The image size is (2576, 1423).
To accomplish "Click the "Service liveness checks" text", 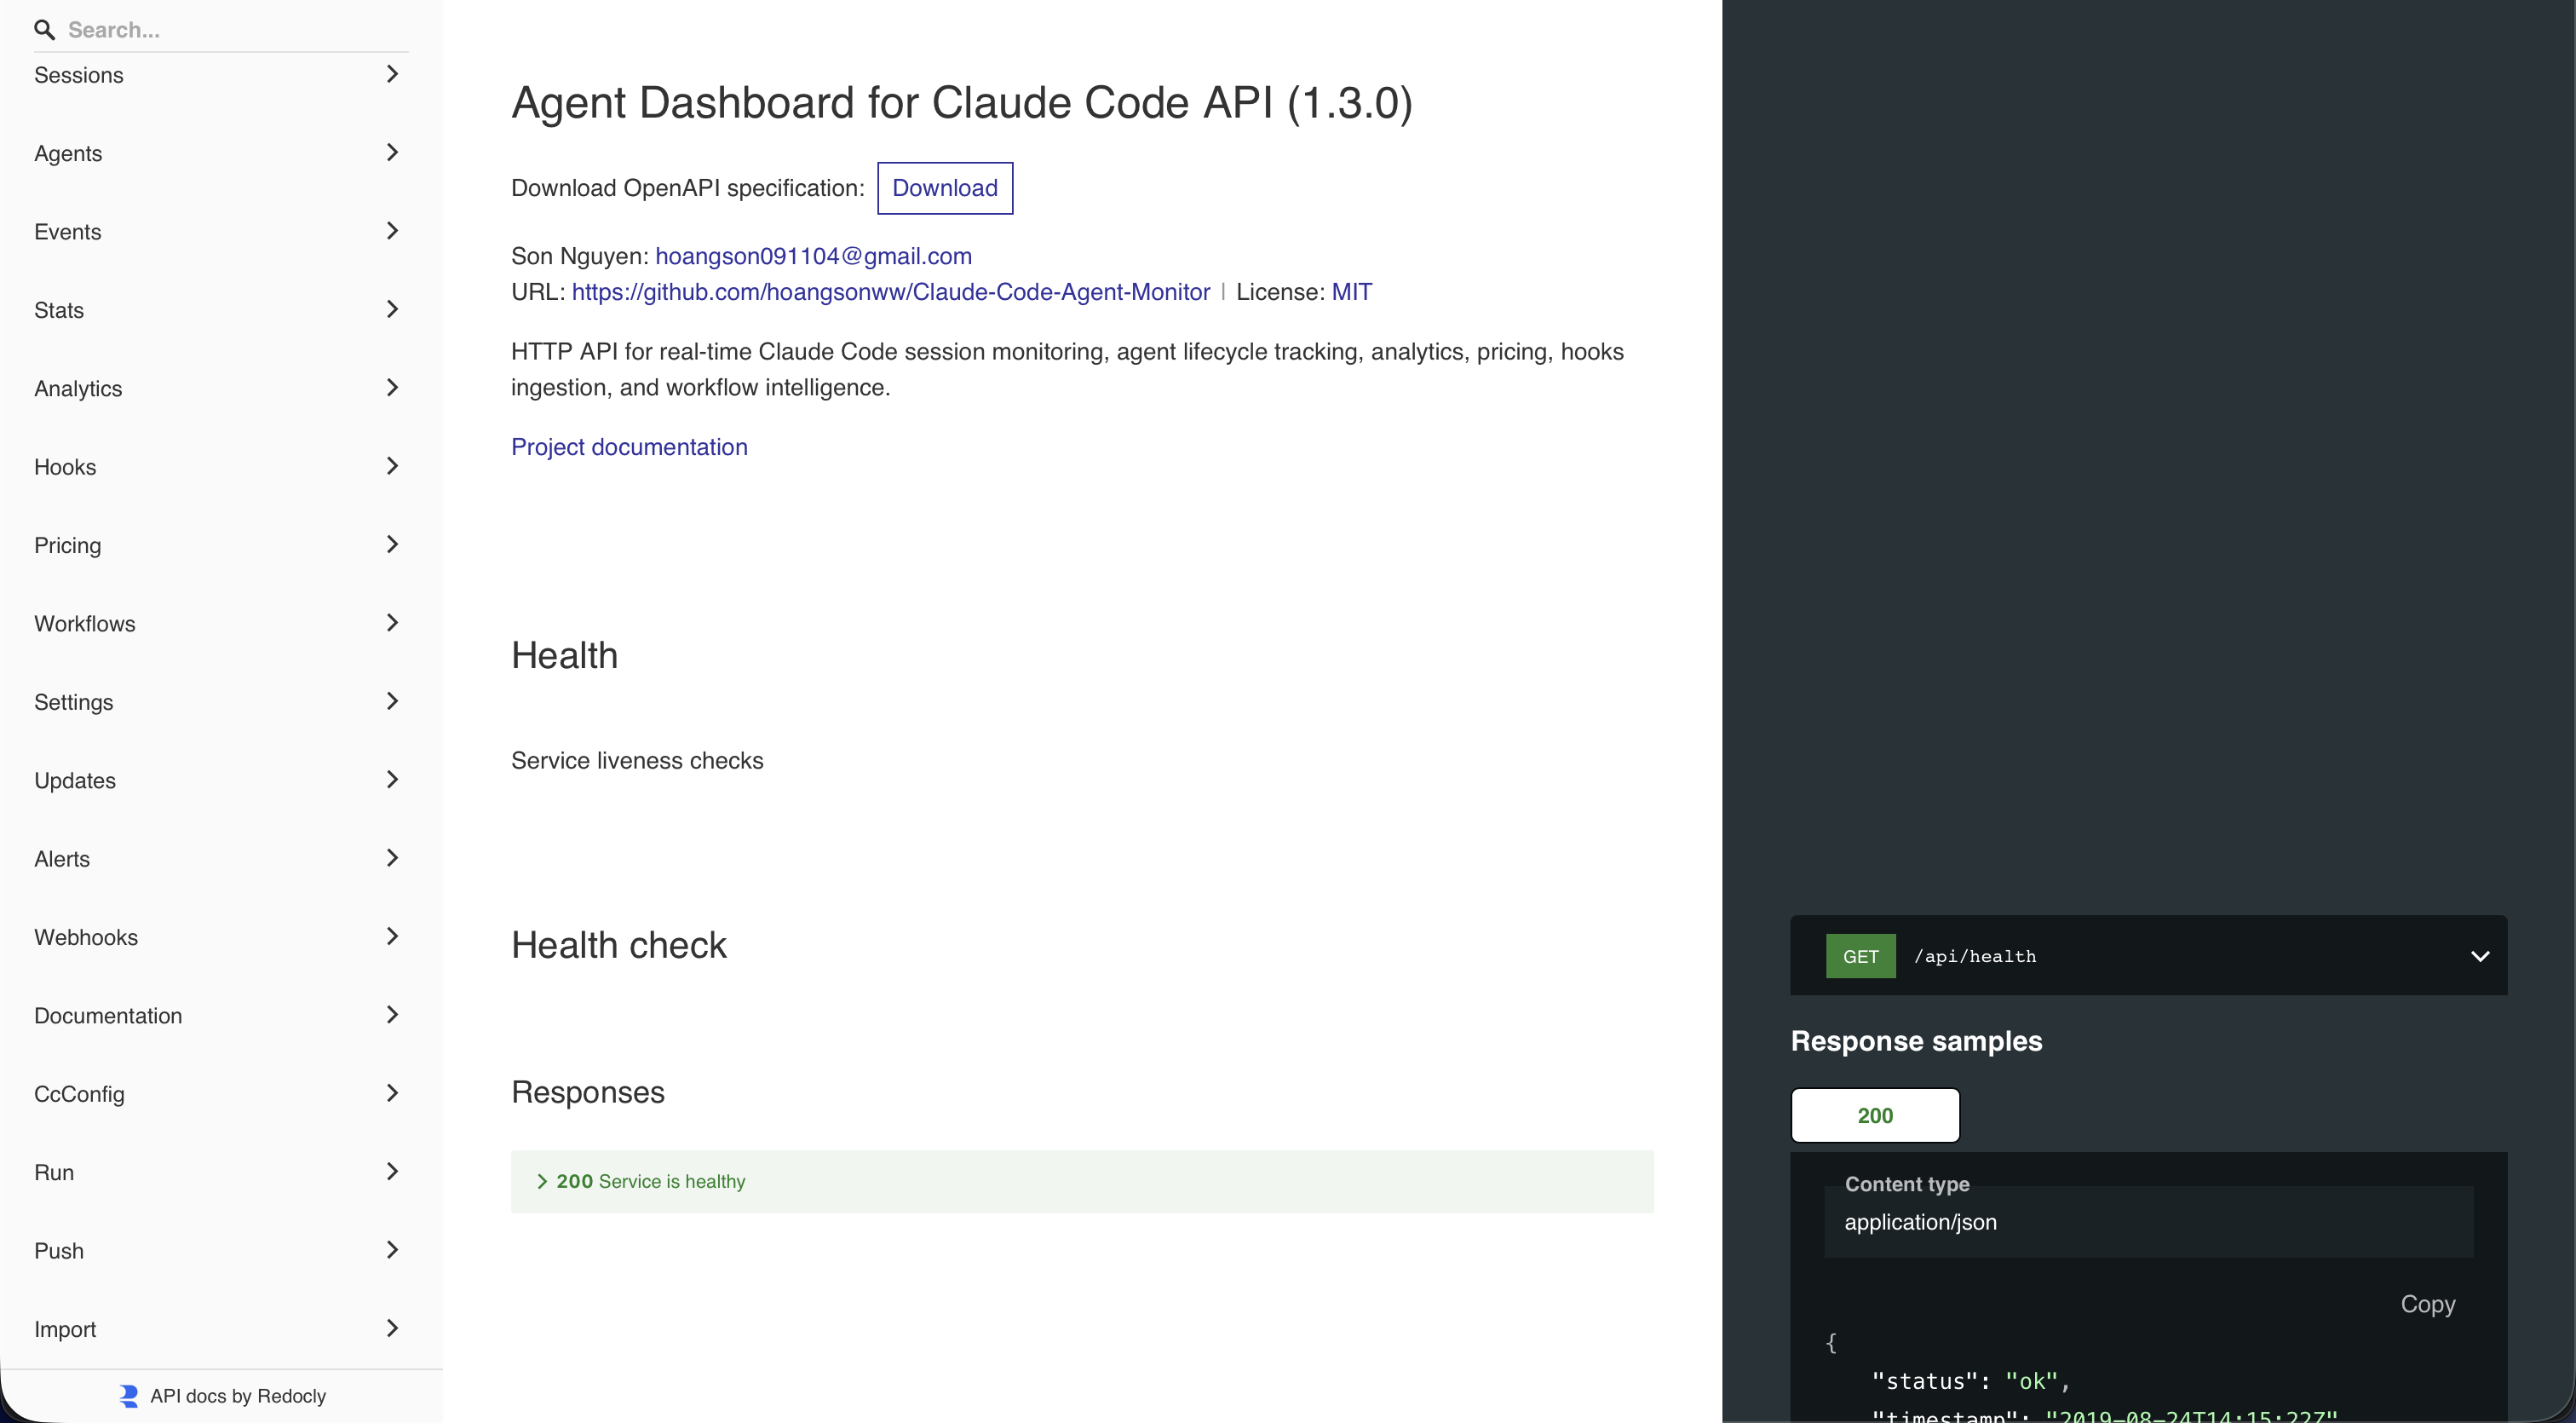I will pos(637,761).
